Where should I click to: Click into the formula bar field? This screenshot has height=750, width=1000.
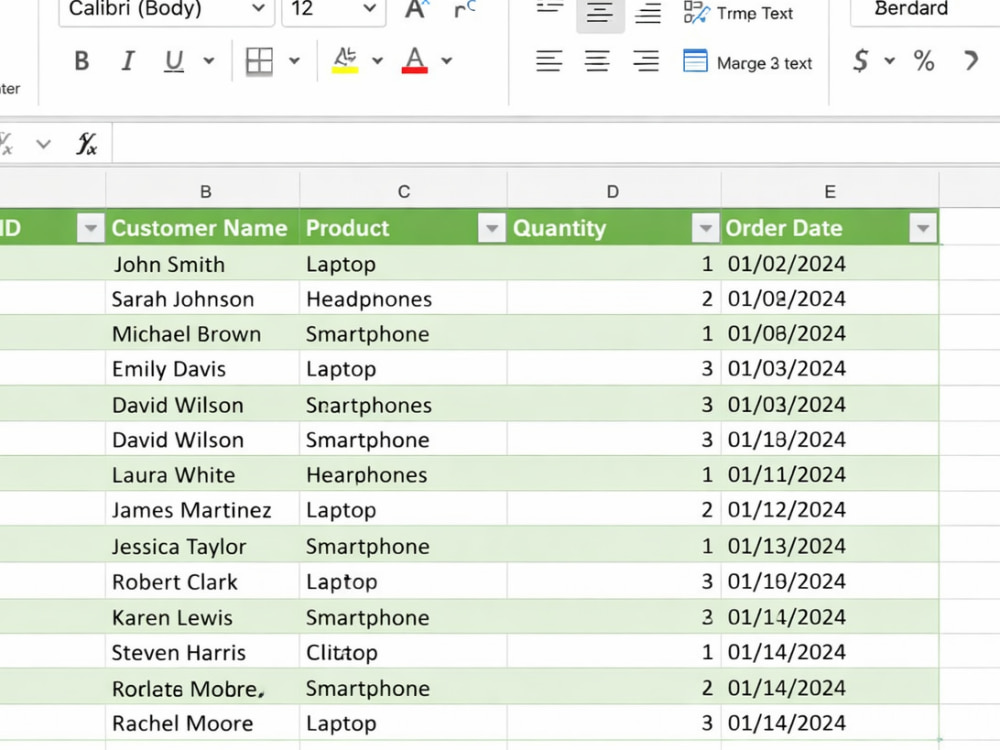pos(556,143)
